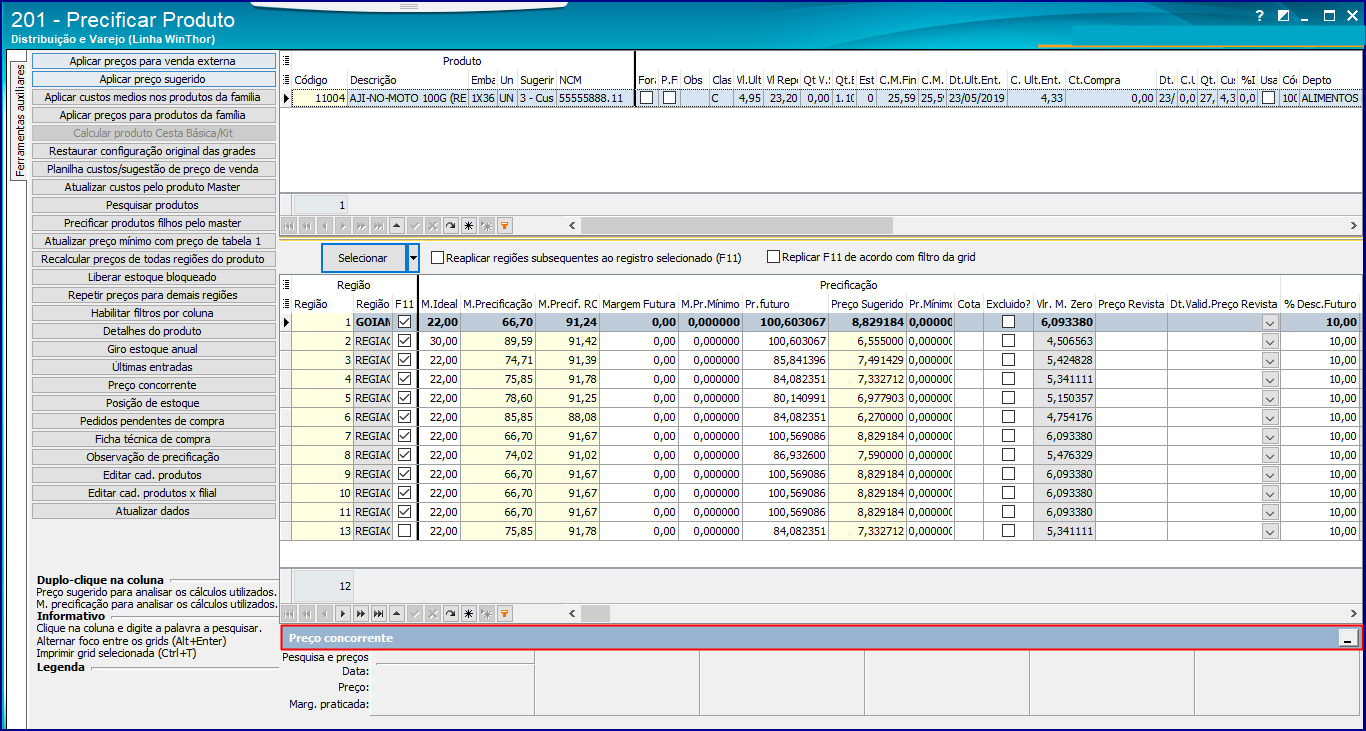The height and width of the screenshot is (731, 1366).
Task: Toggle F11 checkbox for region 1 GOIAN
Action: coord(404,322)
